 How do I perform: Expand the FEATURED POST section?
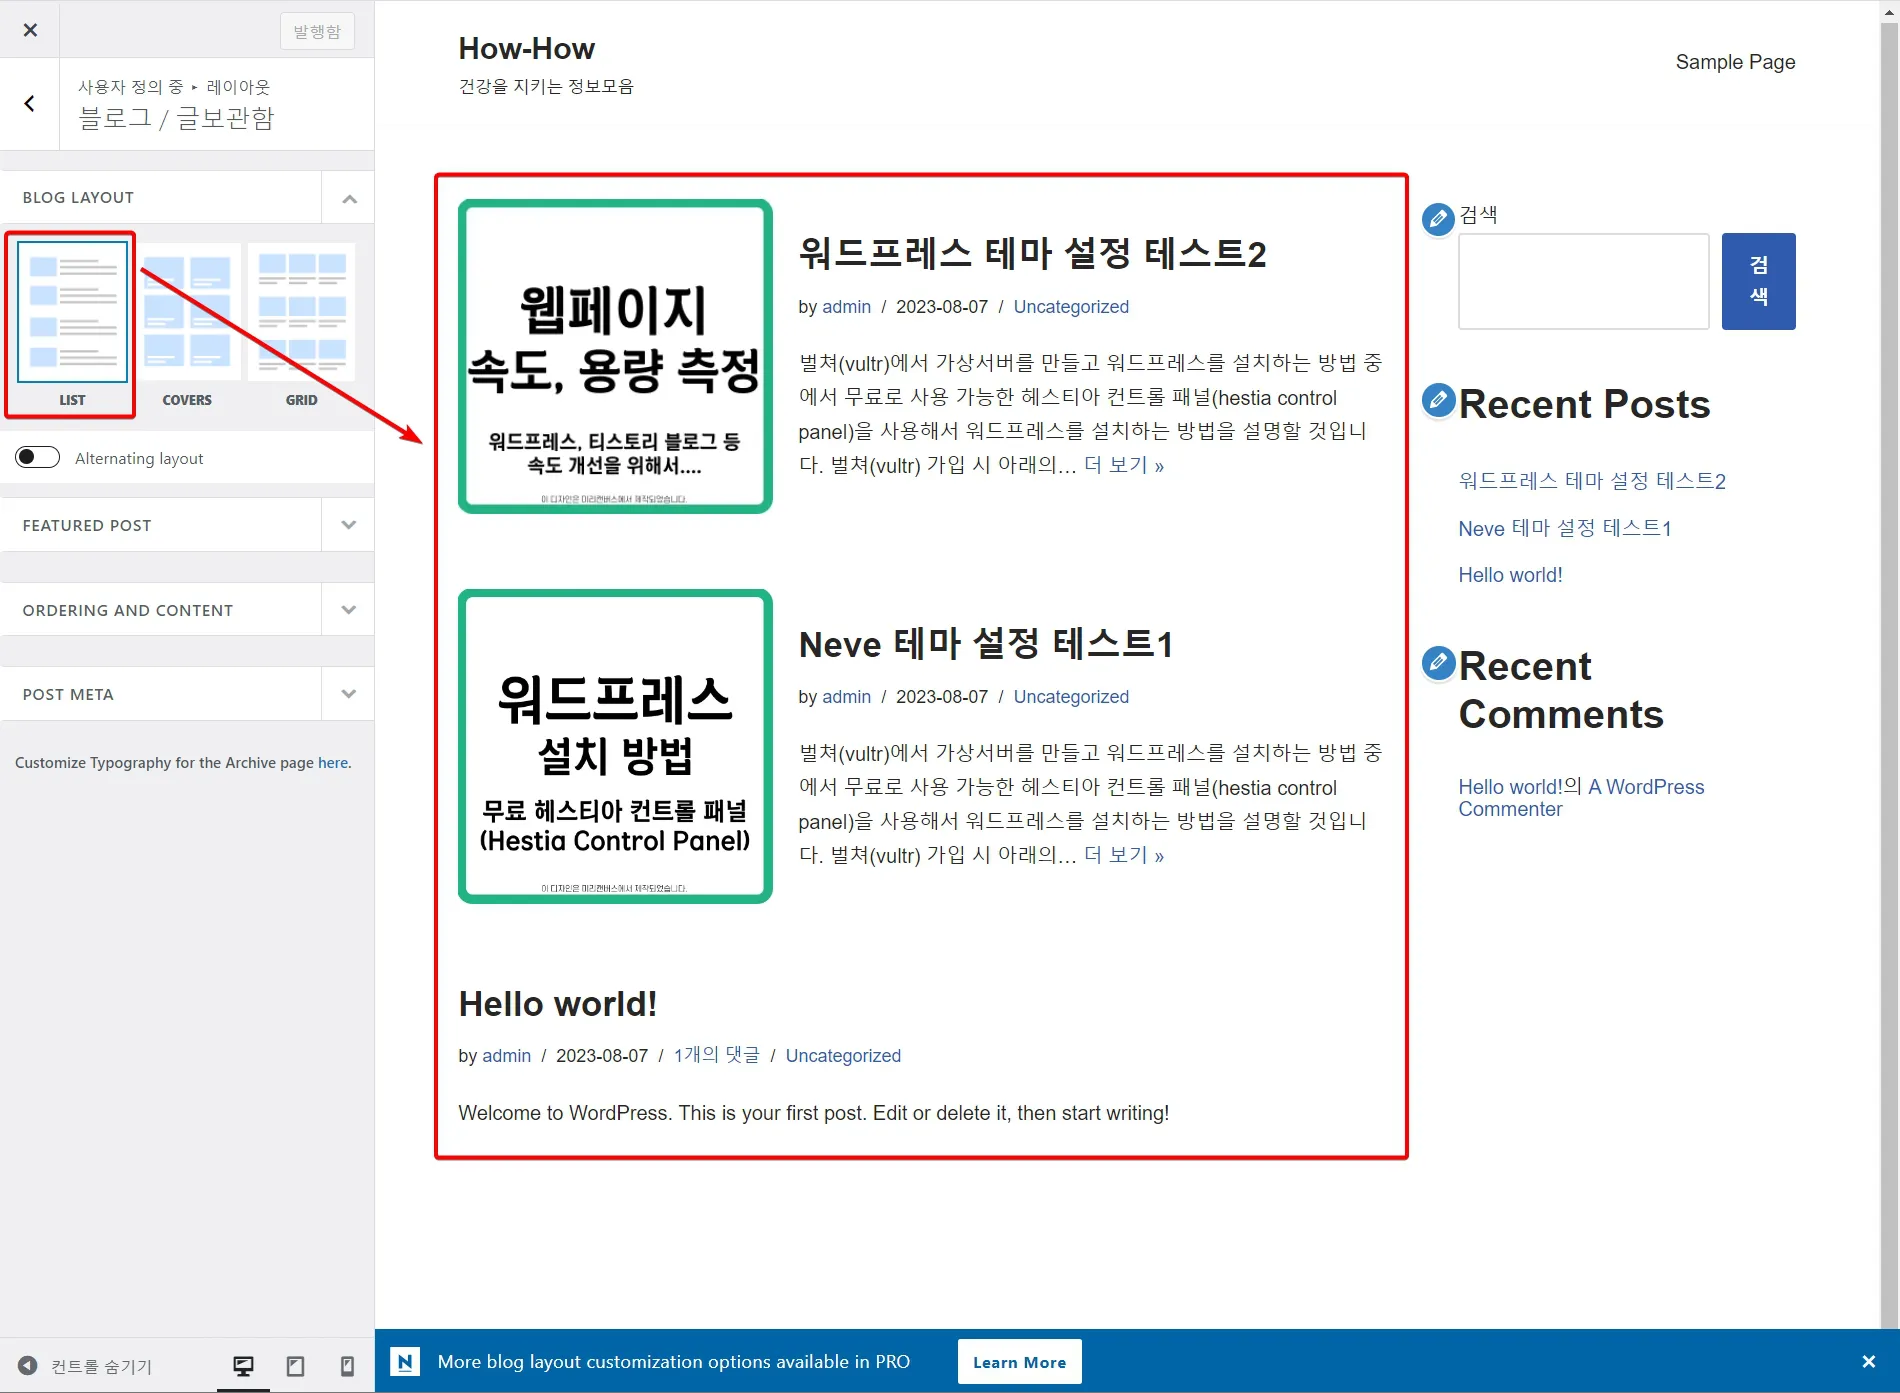[349, 525]
